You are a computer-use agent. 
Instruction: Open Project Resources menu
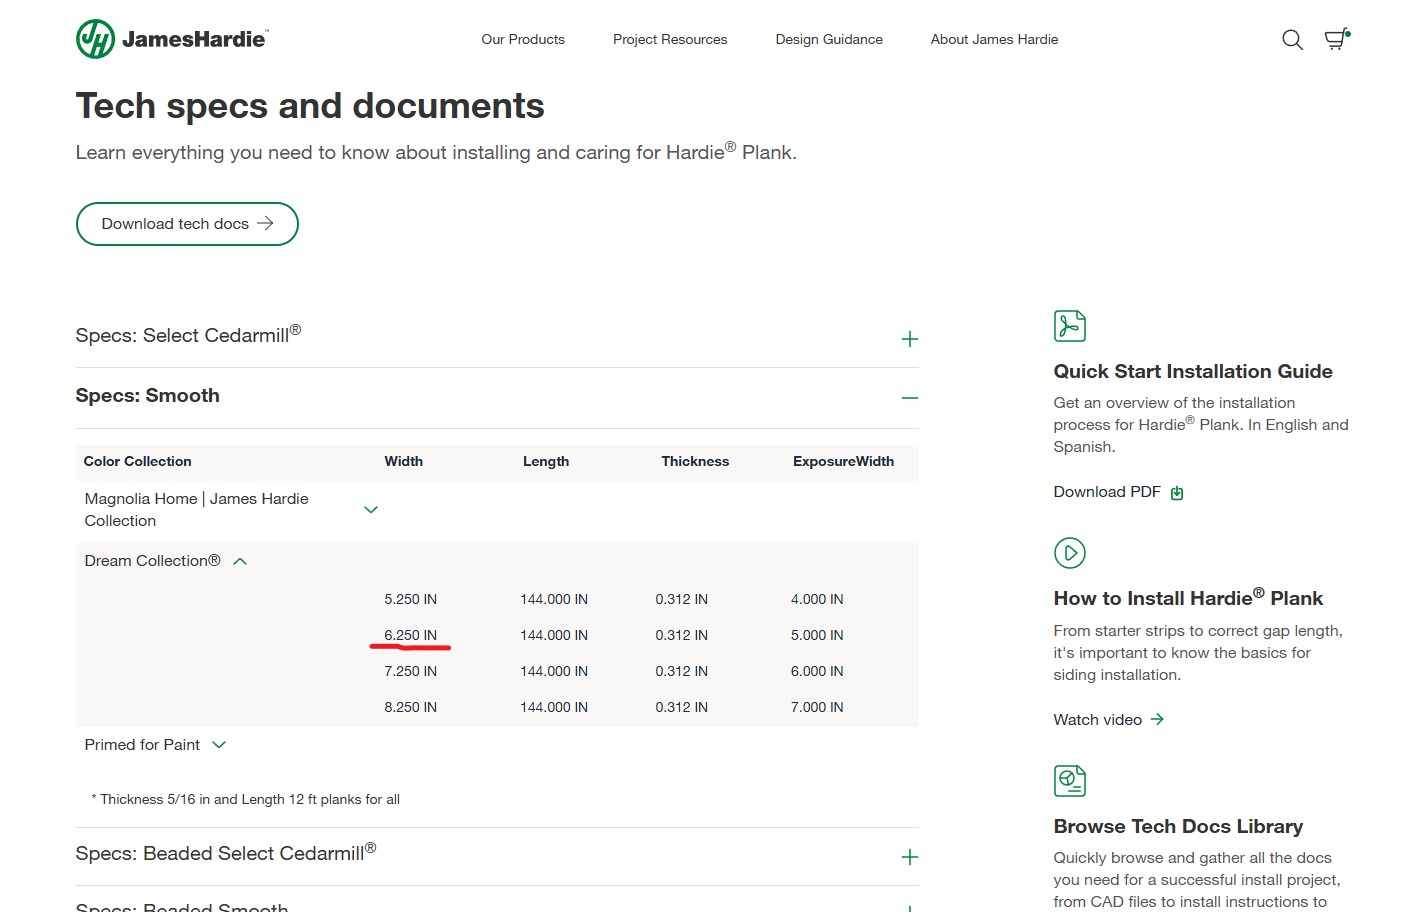click(x=670, y=40)
